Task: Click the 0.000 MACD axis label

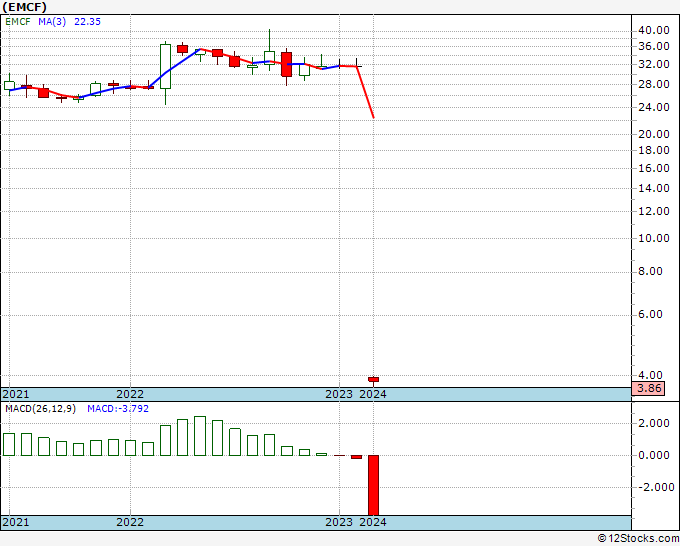Action: (x=654, y=455)
